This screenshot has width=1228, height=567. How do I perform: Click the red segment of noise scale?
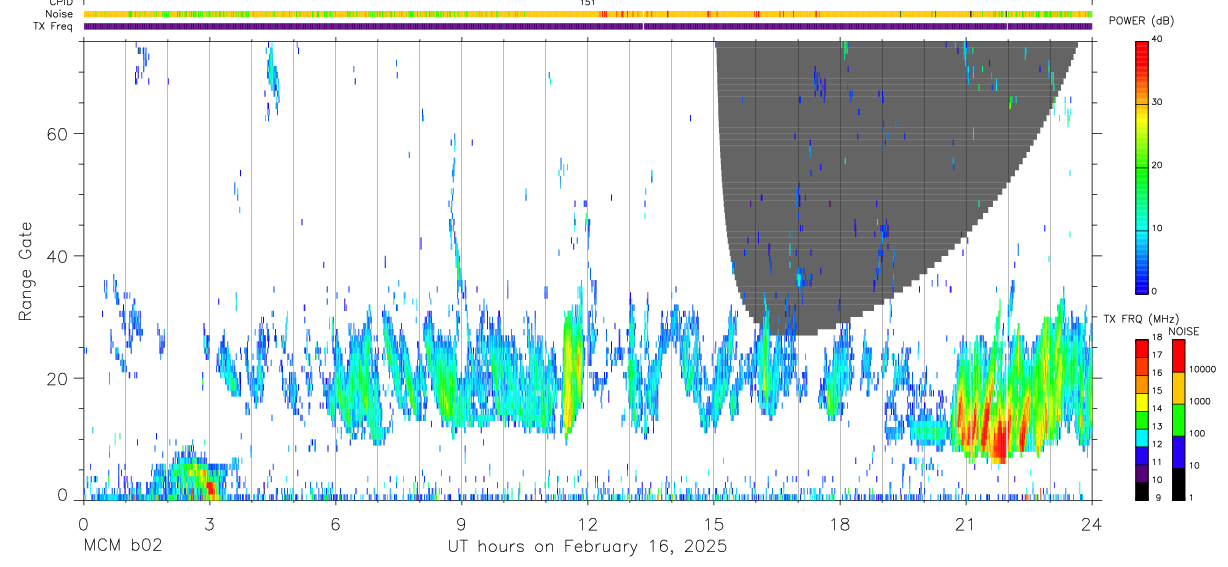click(1178, 356)
